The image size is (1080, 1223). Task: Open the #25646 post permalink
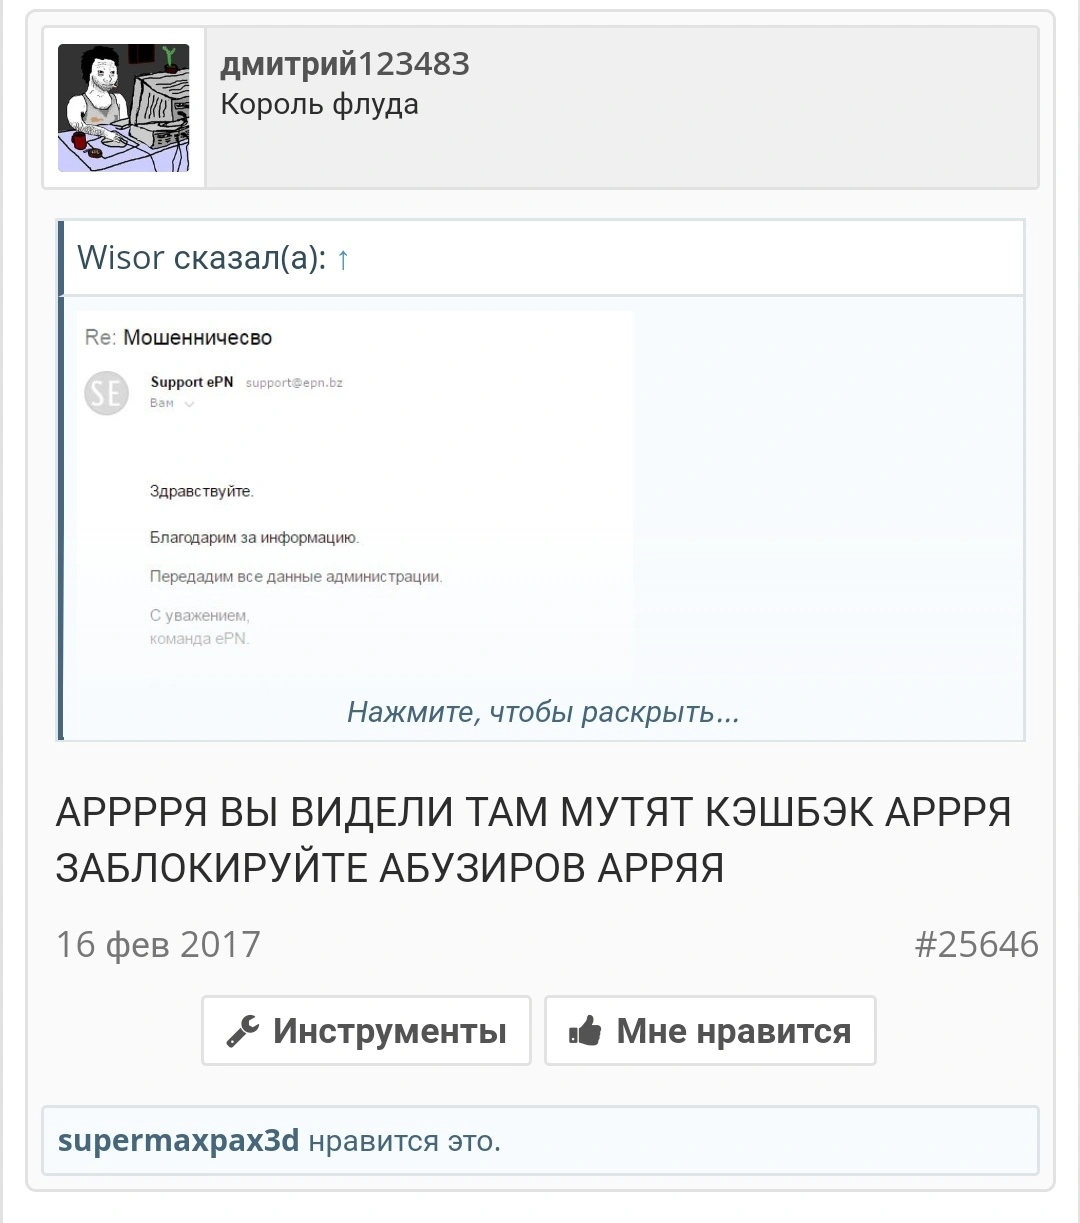(976, 944)
